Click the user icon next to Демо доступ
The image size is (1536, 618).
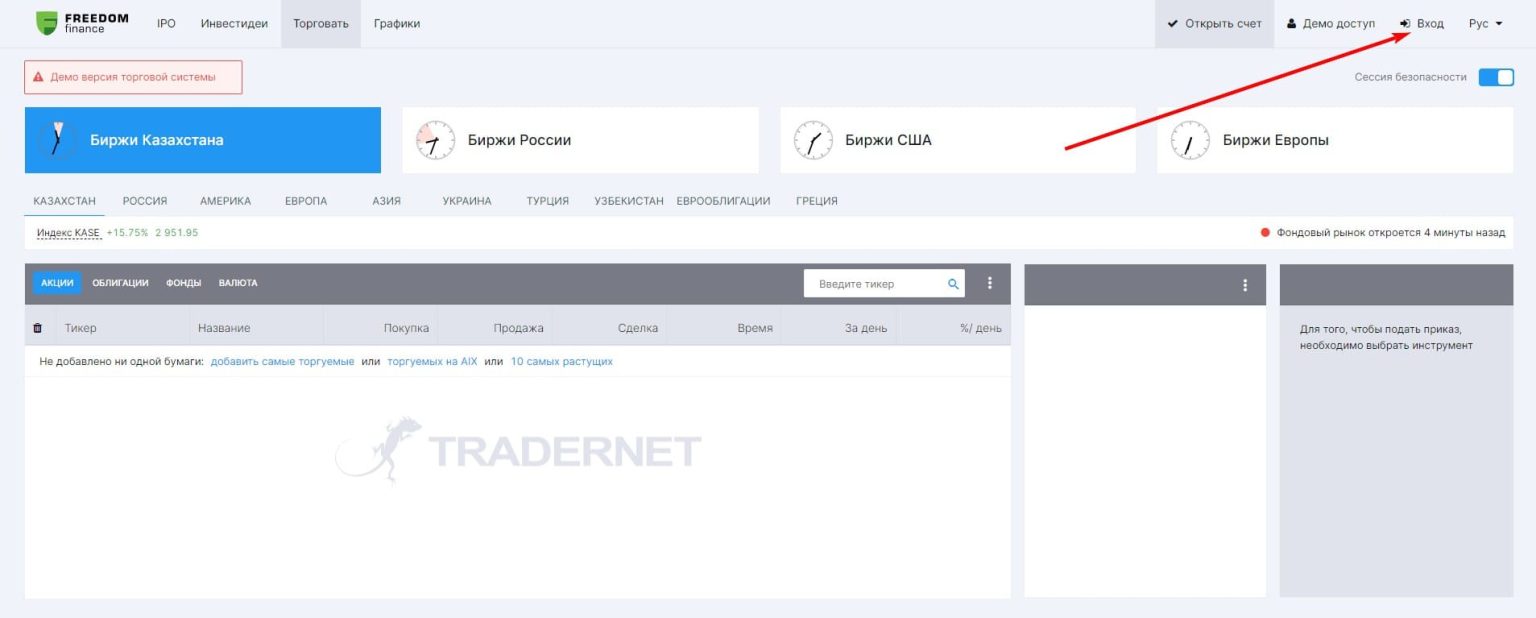pos(1290,22)
